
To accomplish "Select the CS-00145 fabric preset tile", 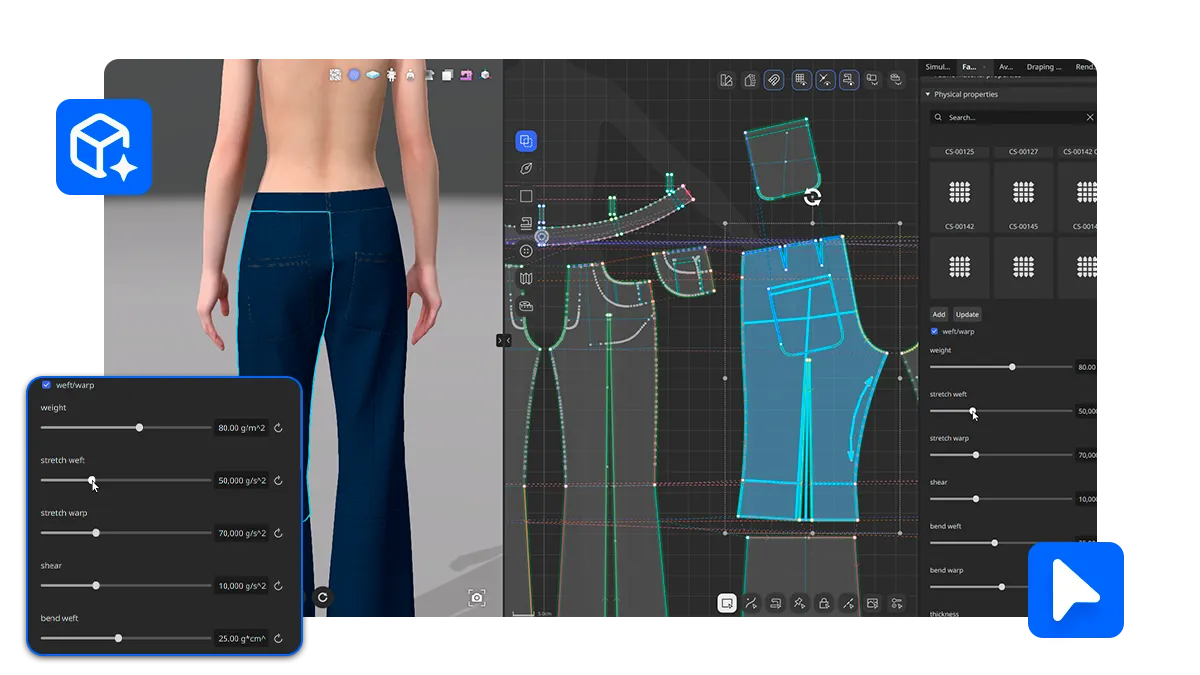I will (x=1023, y=197).
